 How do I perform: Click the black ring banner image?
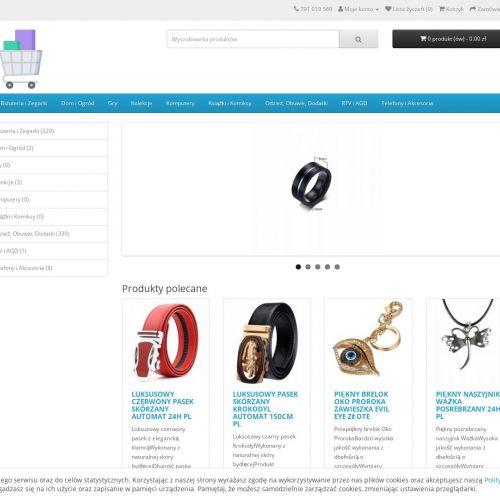click(311, 184)
